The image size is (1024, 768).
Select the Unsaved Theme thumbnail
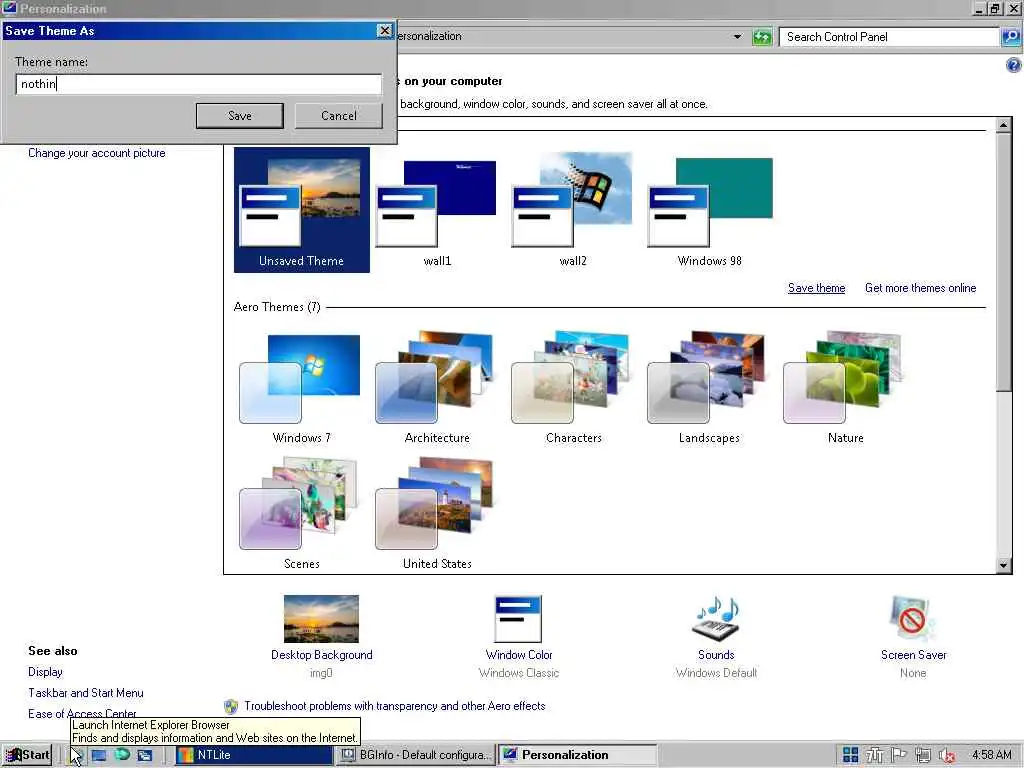pos(302,210)
